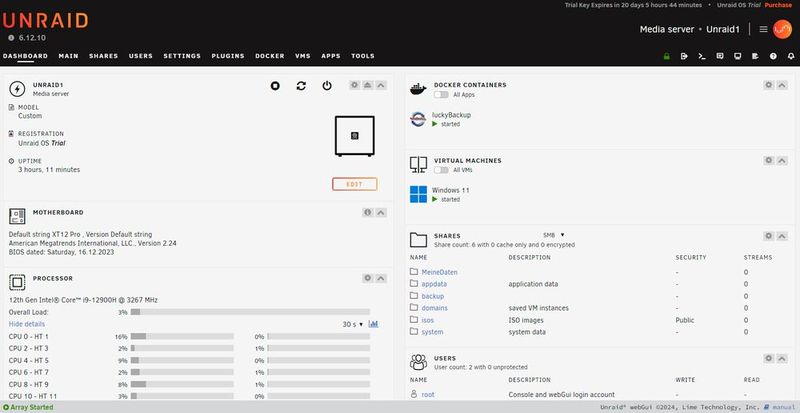Click the Reboot icon in UNRAID1 panel
The width and height of the screenshot is (800, 413).
point(301,86)
